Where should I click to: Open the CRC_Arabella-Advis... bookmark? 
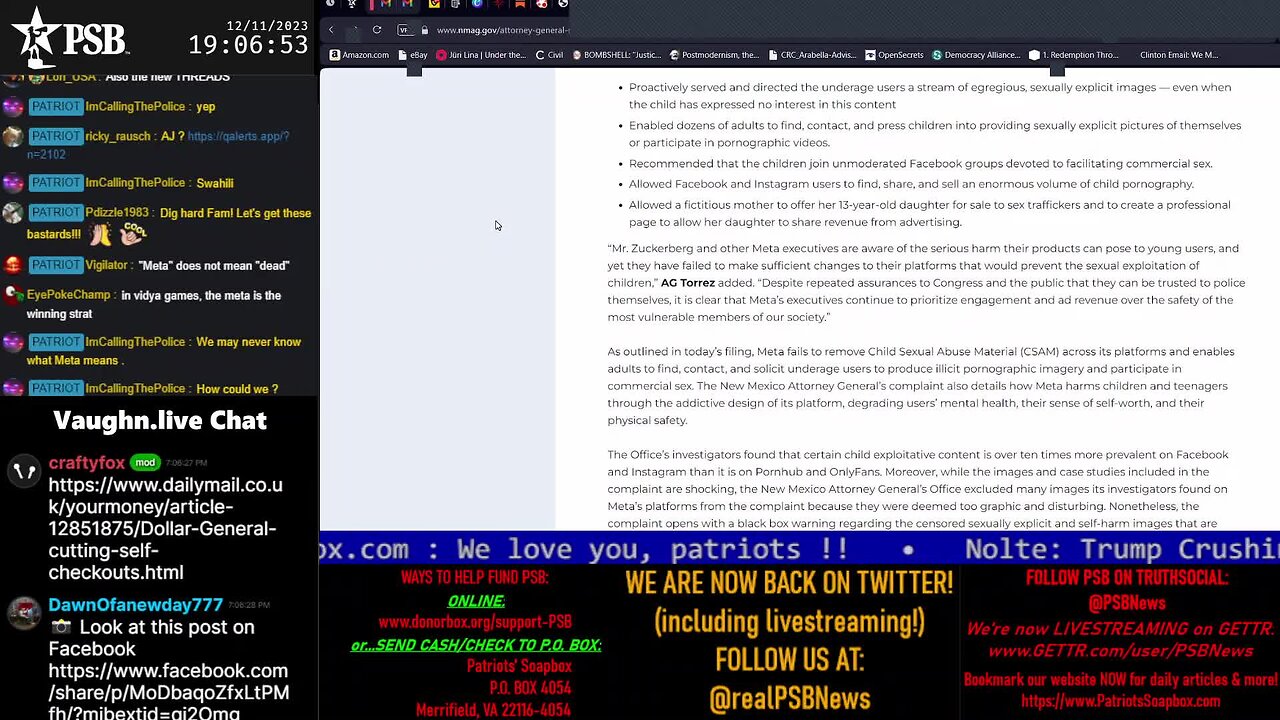click(812, 55)
